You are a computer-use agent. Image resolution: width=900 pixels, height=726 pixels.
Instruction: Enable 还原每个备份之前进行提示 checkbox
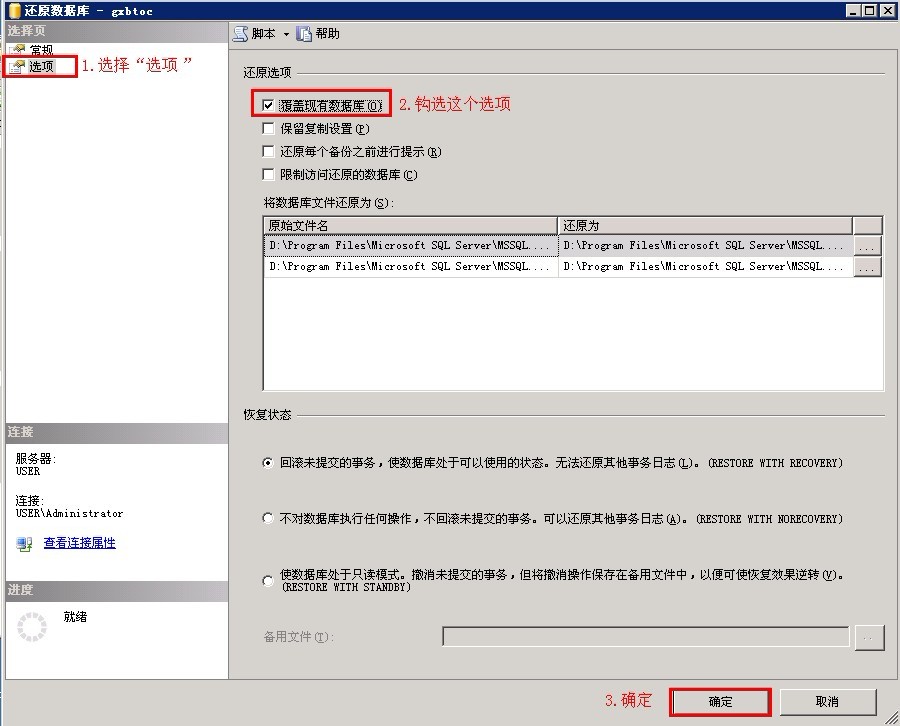coord(267,151)
